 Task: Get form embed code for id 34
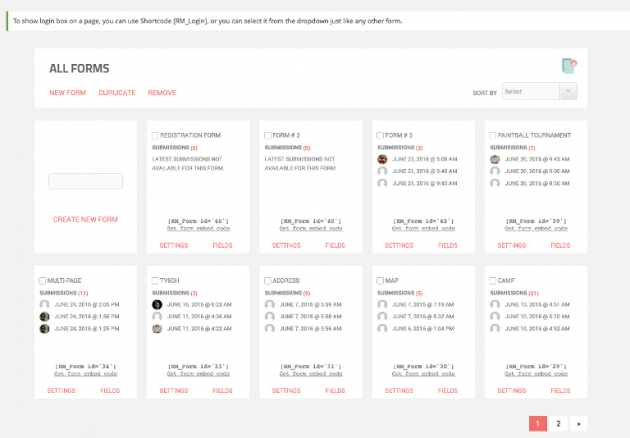[86, 374]
